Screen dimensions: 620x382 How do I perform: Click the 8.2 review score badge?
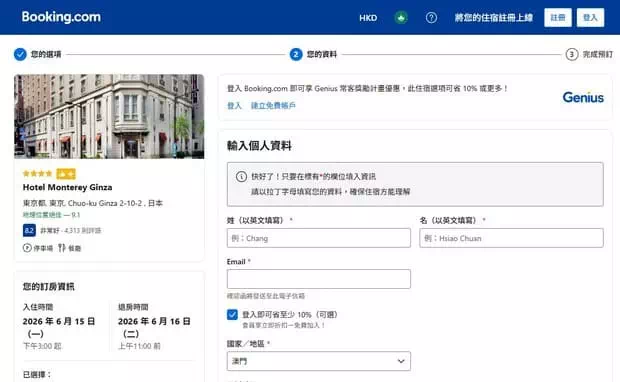(29, 230)
